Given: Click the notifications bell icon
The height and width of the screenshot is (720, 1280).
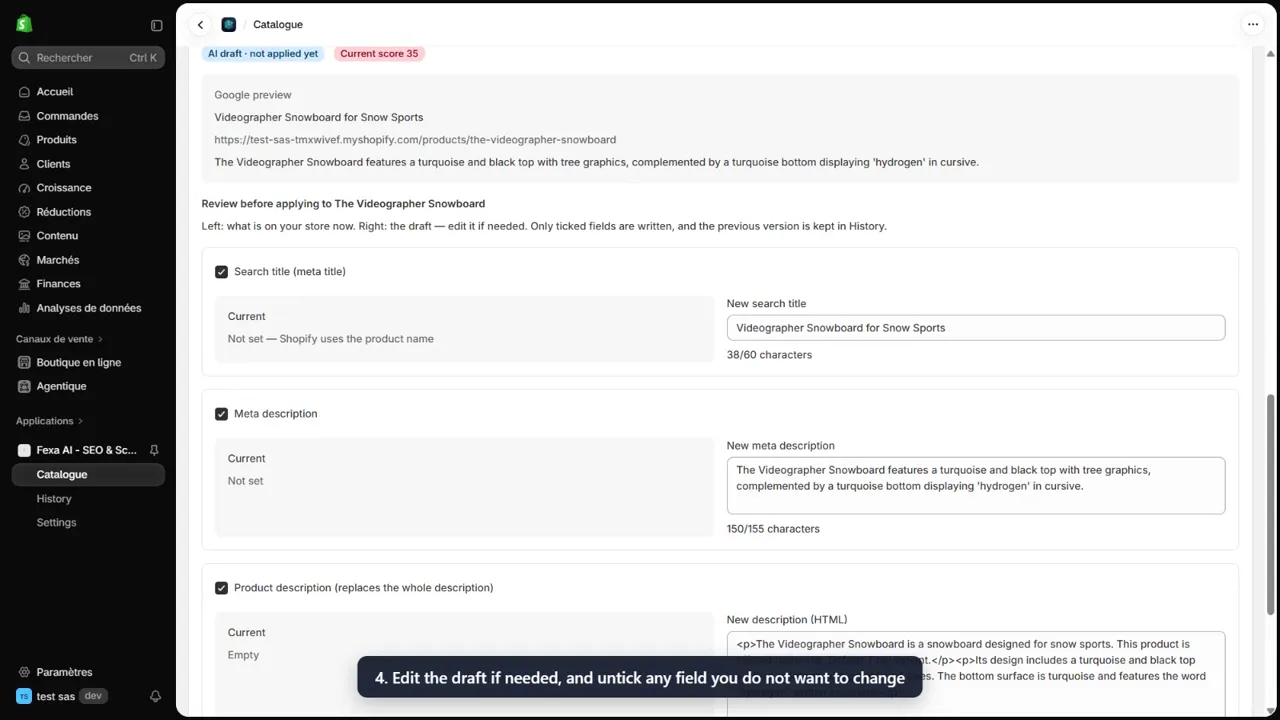Looking at the screenshot, I should (156, 696).
